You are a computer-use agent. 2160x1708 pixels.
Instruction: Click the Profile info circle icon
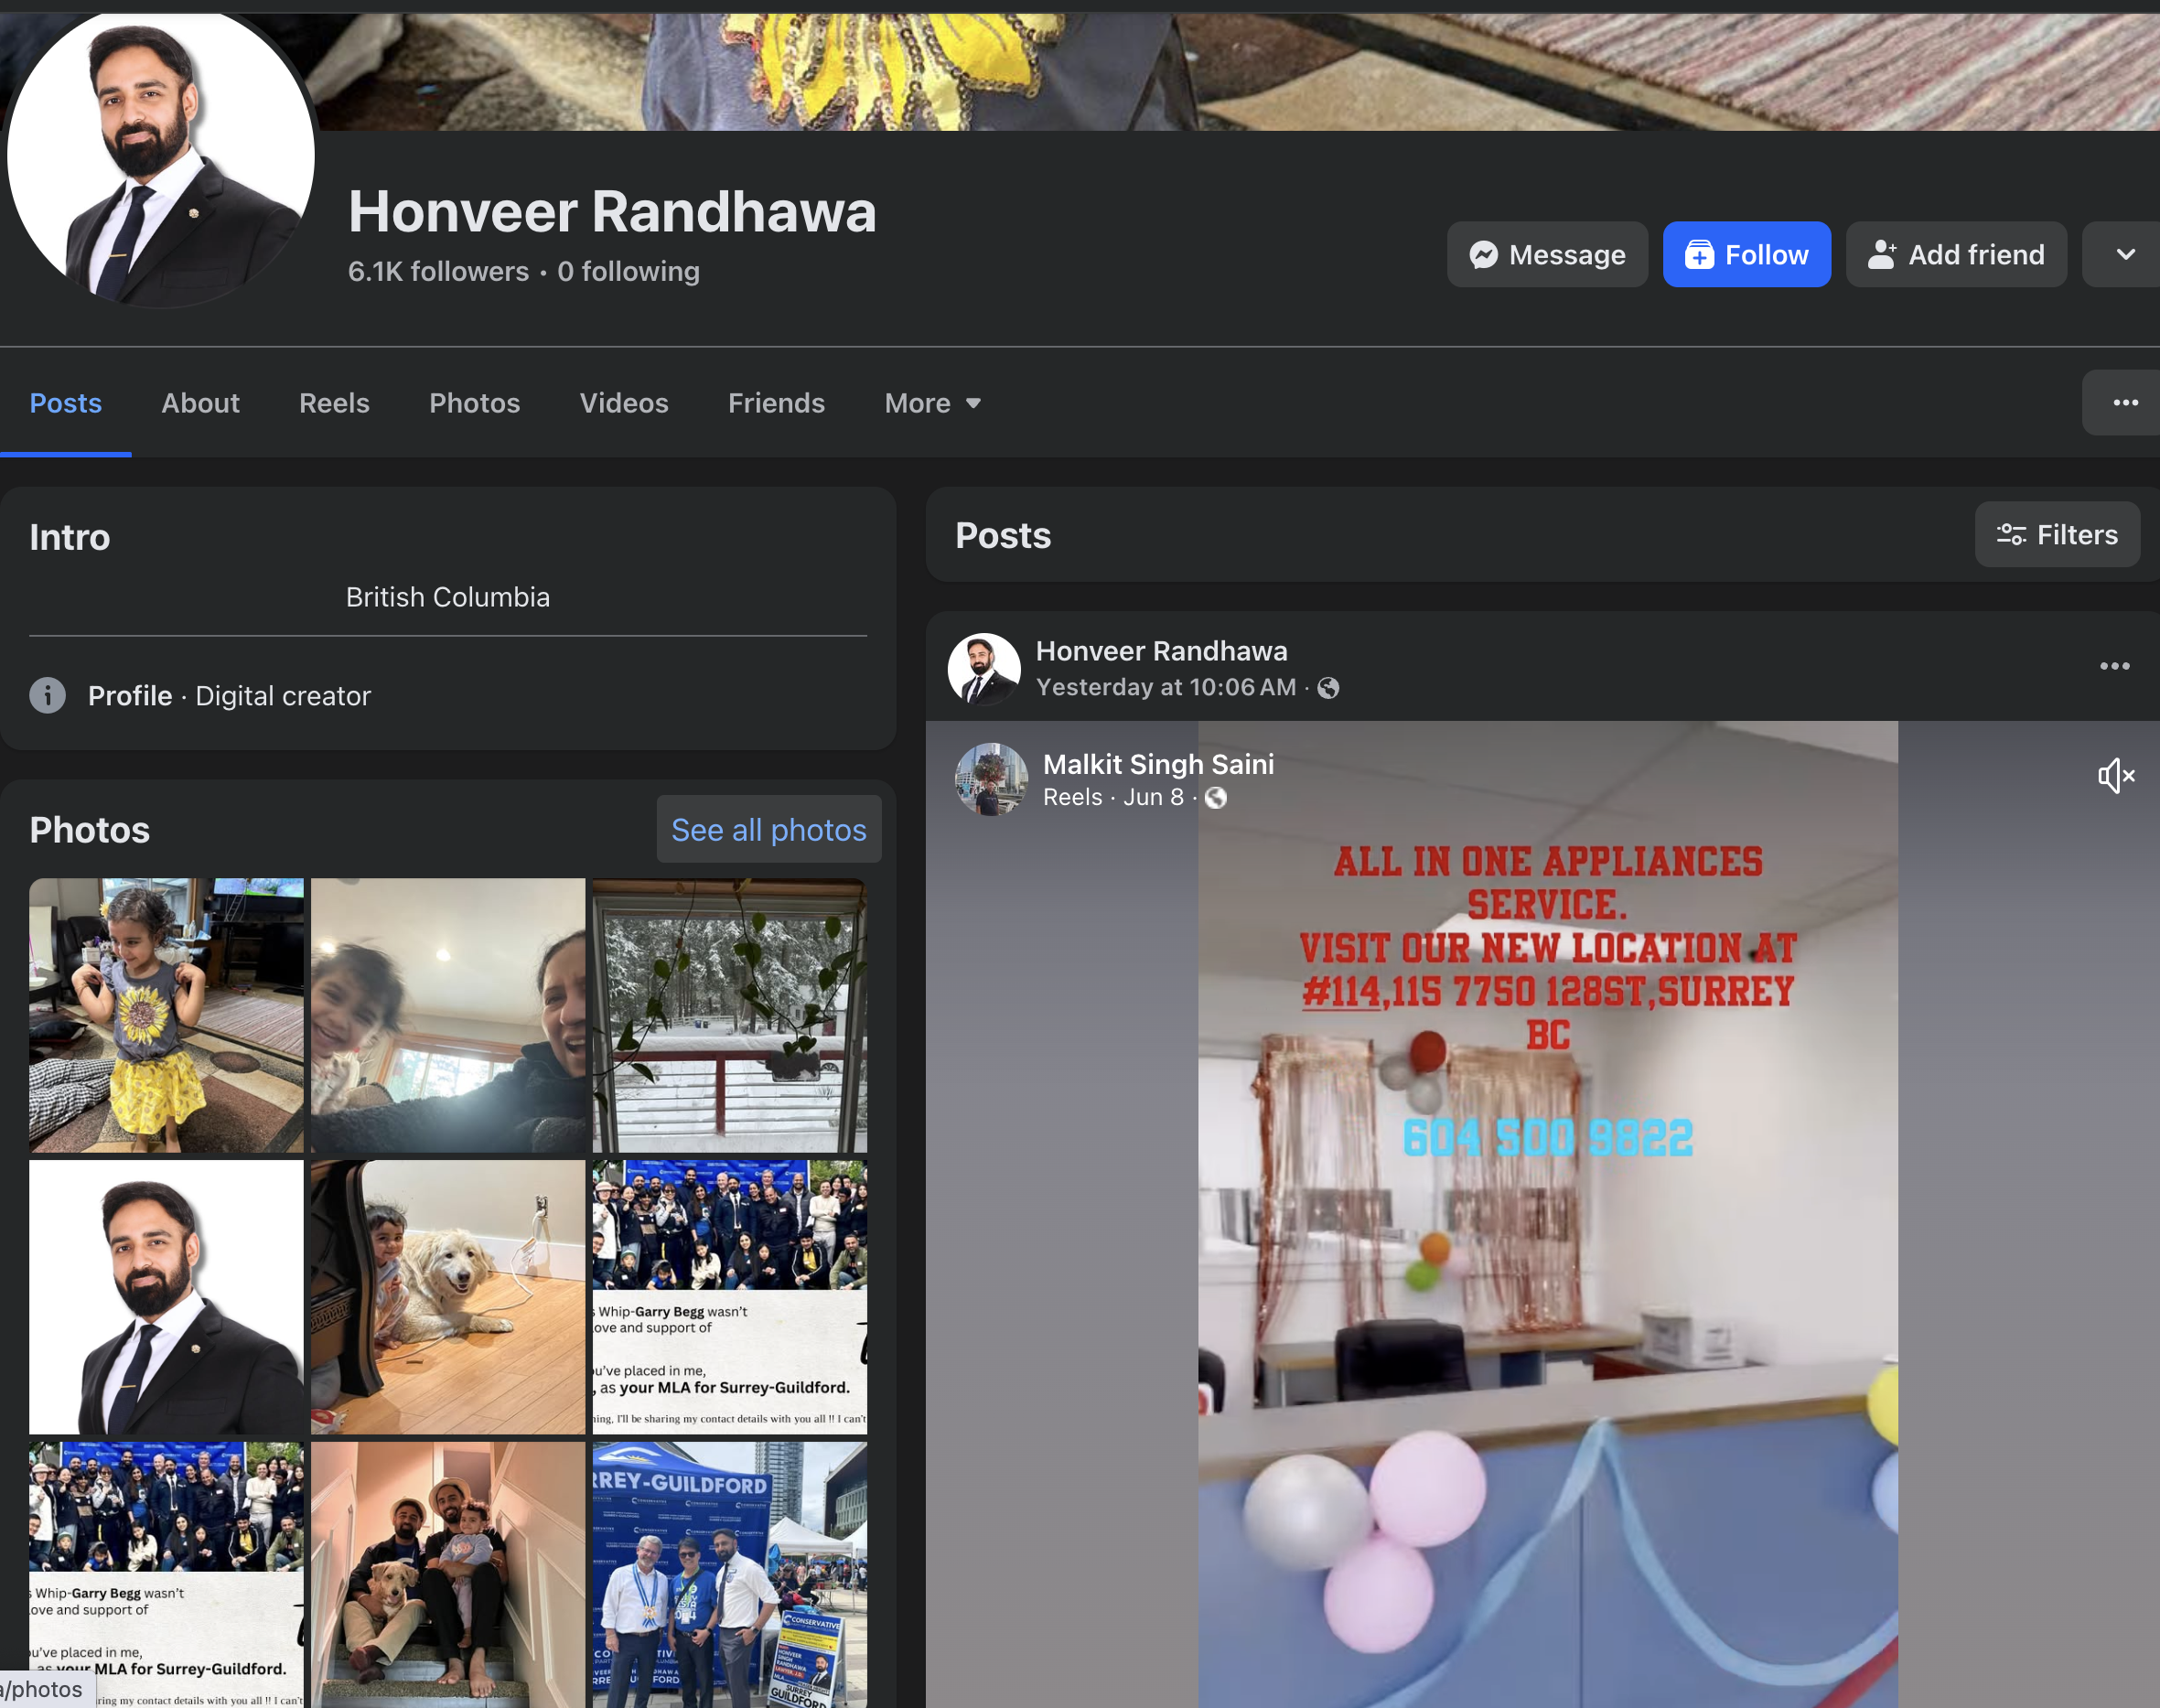pos(47,695)
